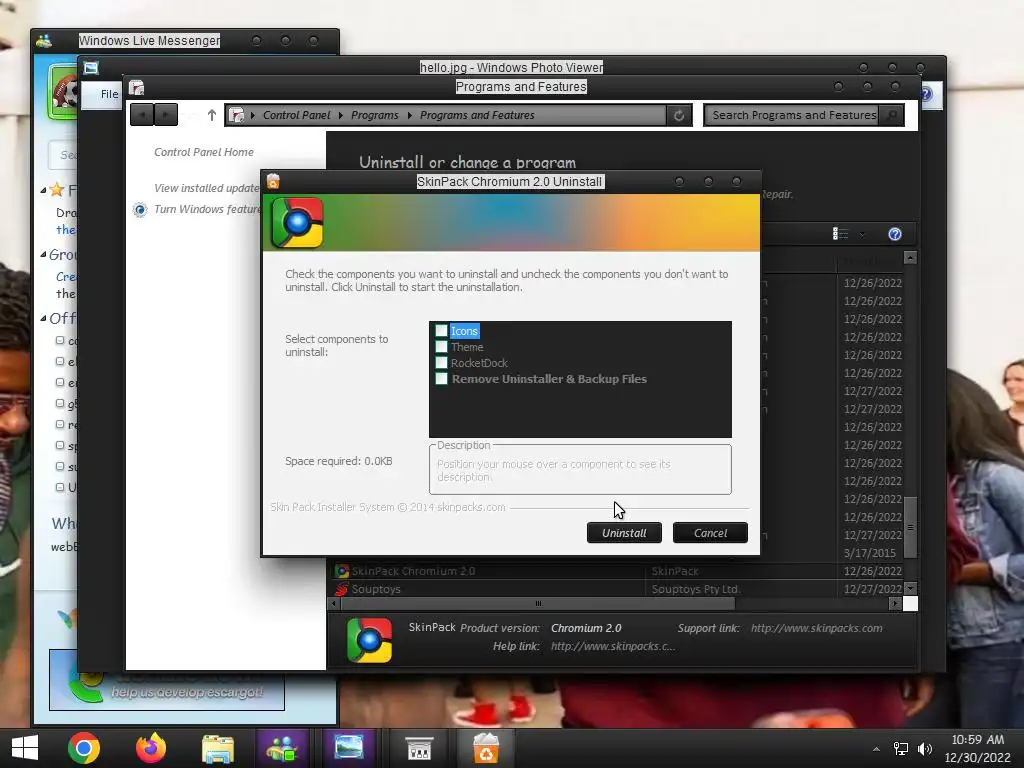Click the change view list icon
Image resolution: width=1024 pixels, height=768 pixels.
(840, 234)
